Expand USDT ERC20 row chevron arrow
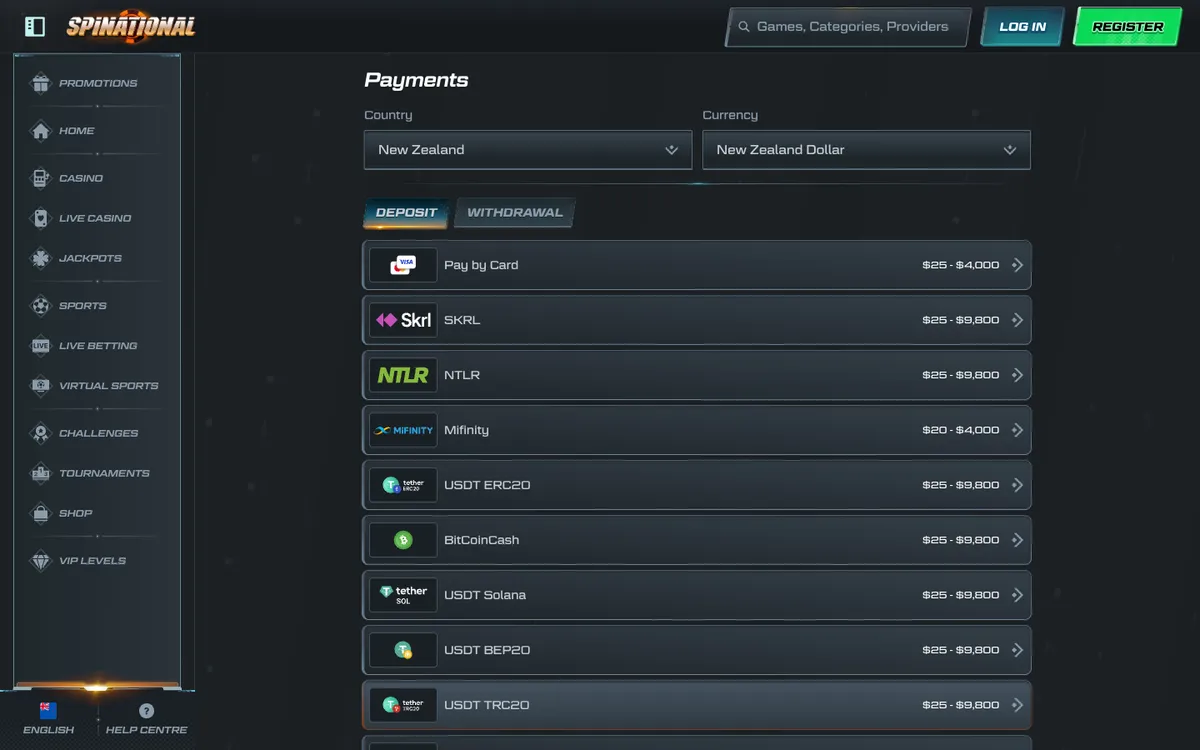Viewport: 1200px width, 750px height. click(1017, 485)
